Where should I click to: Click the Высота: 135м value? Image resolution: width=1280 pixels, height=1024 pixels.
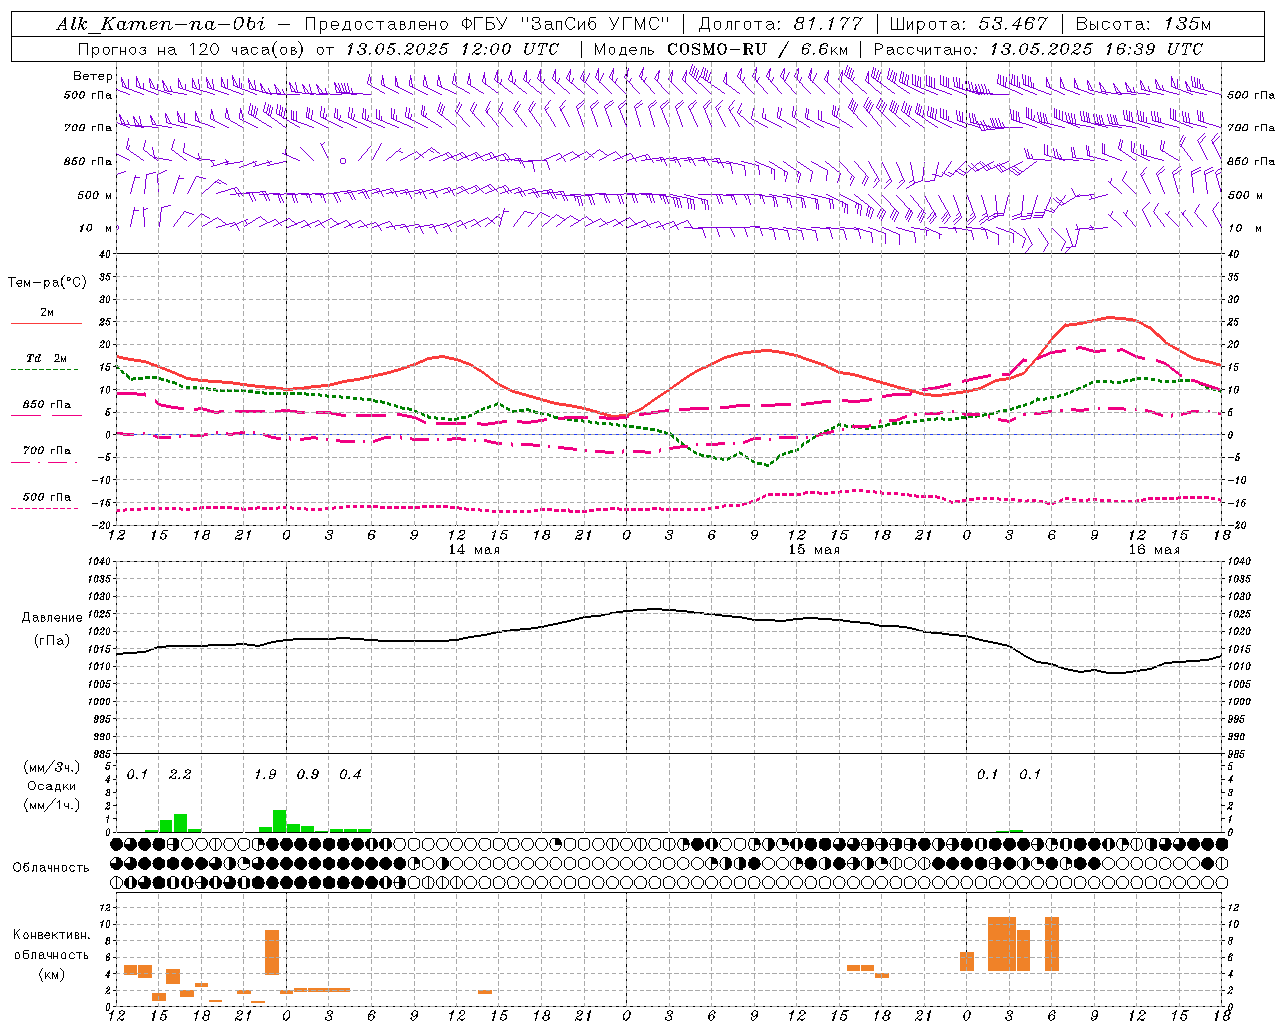coord(1143,24)
